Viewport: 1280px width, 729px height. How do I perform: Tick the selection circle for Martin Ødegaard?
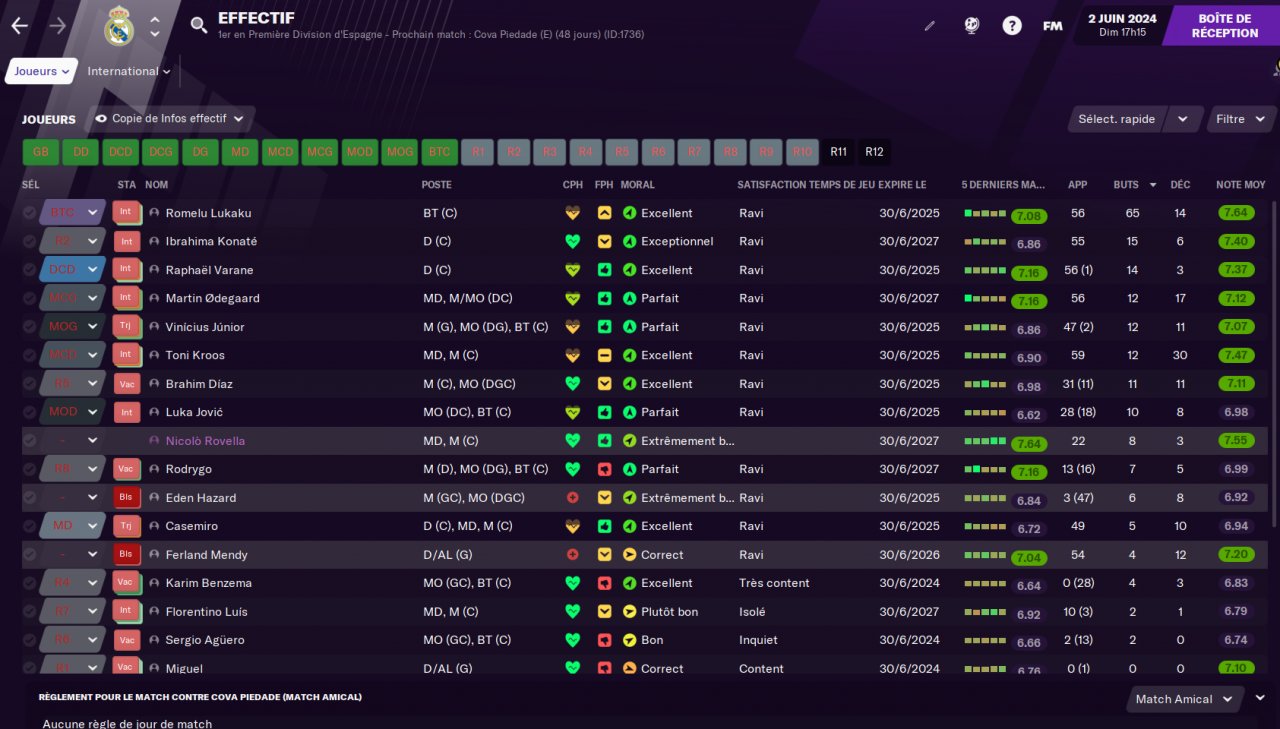(x=29, y=298)
